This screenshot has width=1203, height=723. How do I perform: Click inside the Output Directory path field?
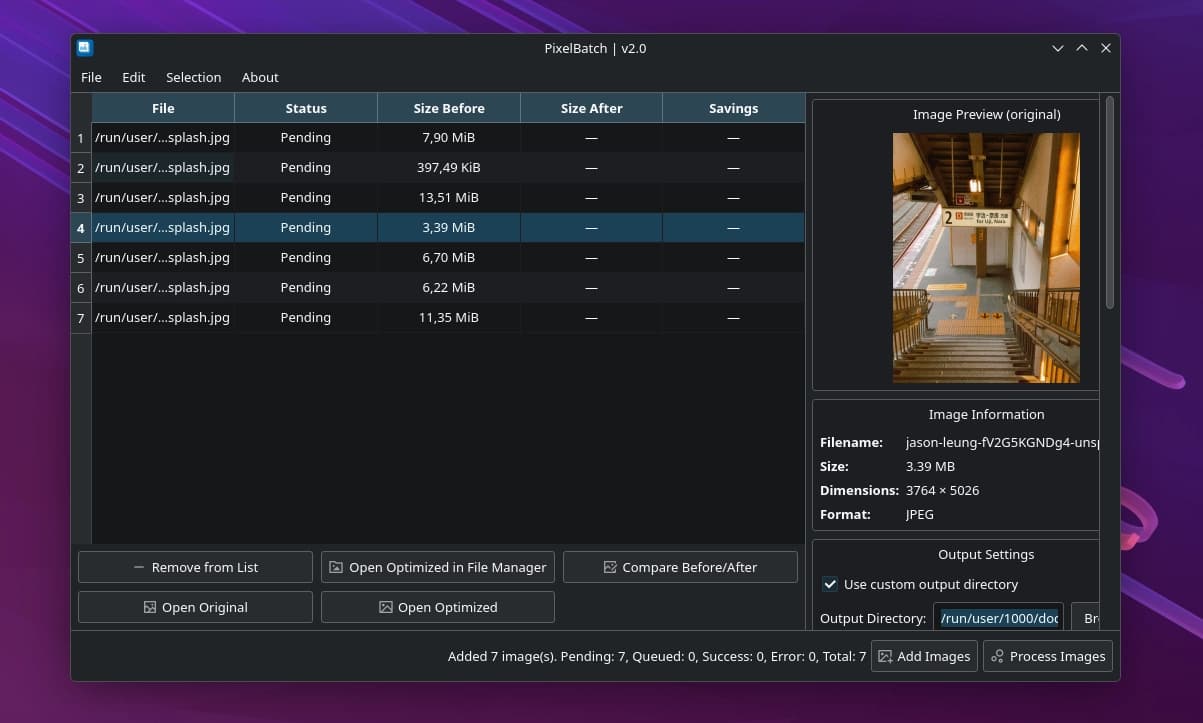(998, 617)
